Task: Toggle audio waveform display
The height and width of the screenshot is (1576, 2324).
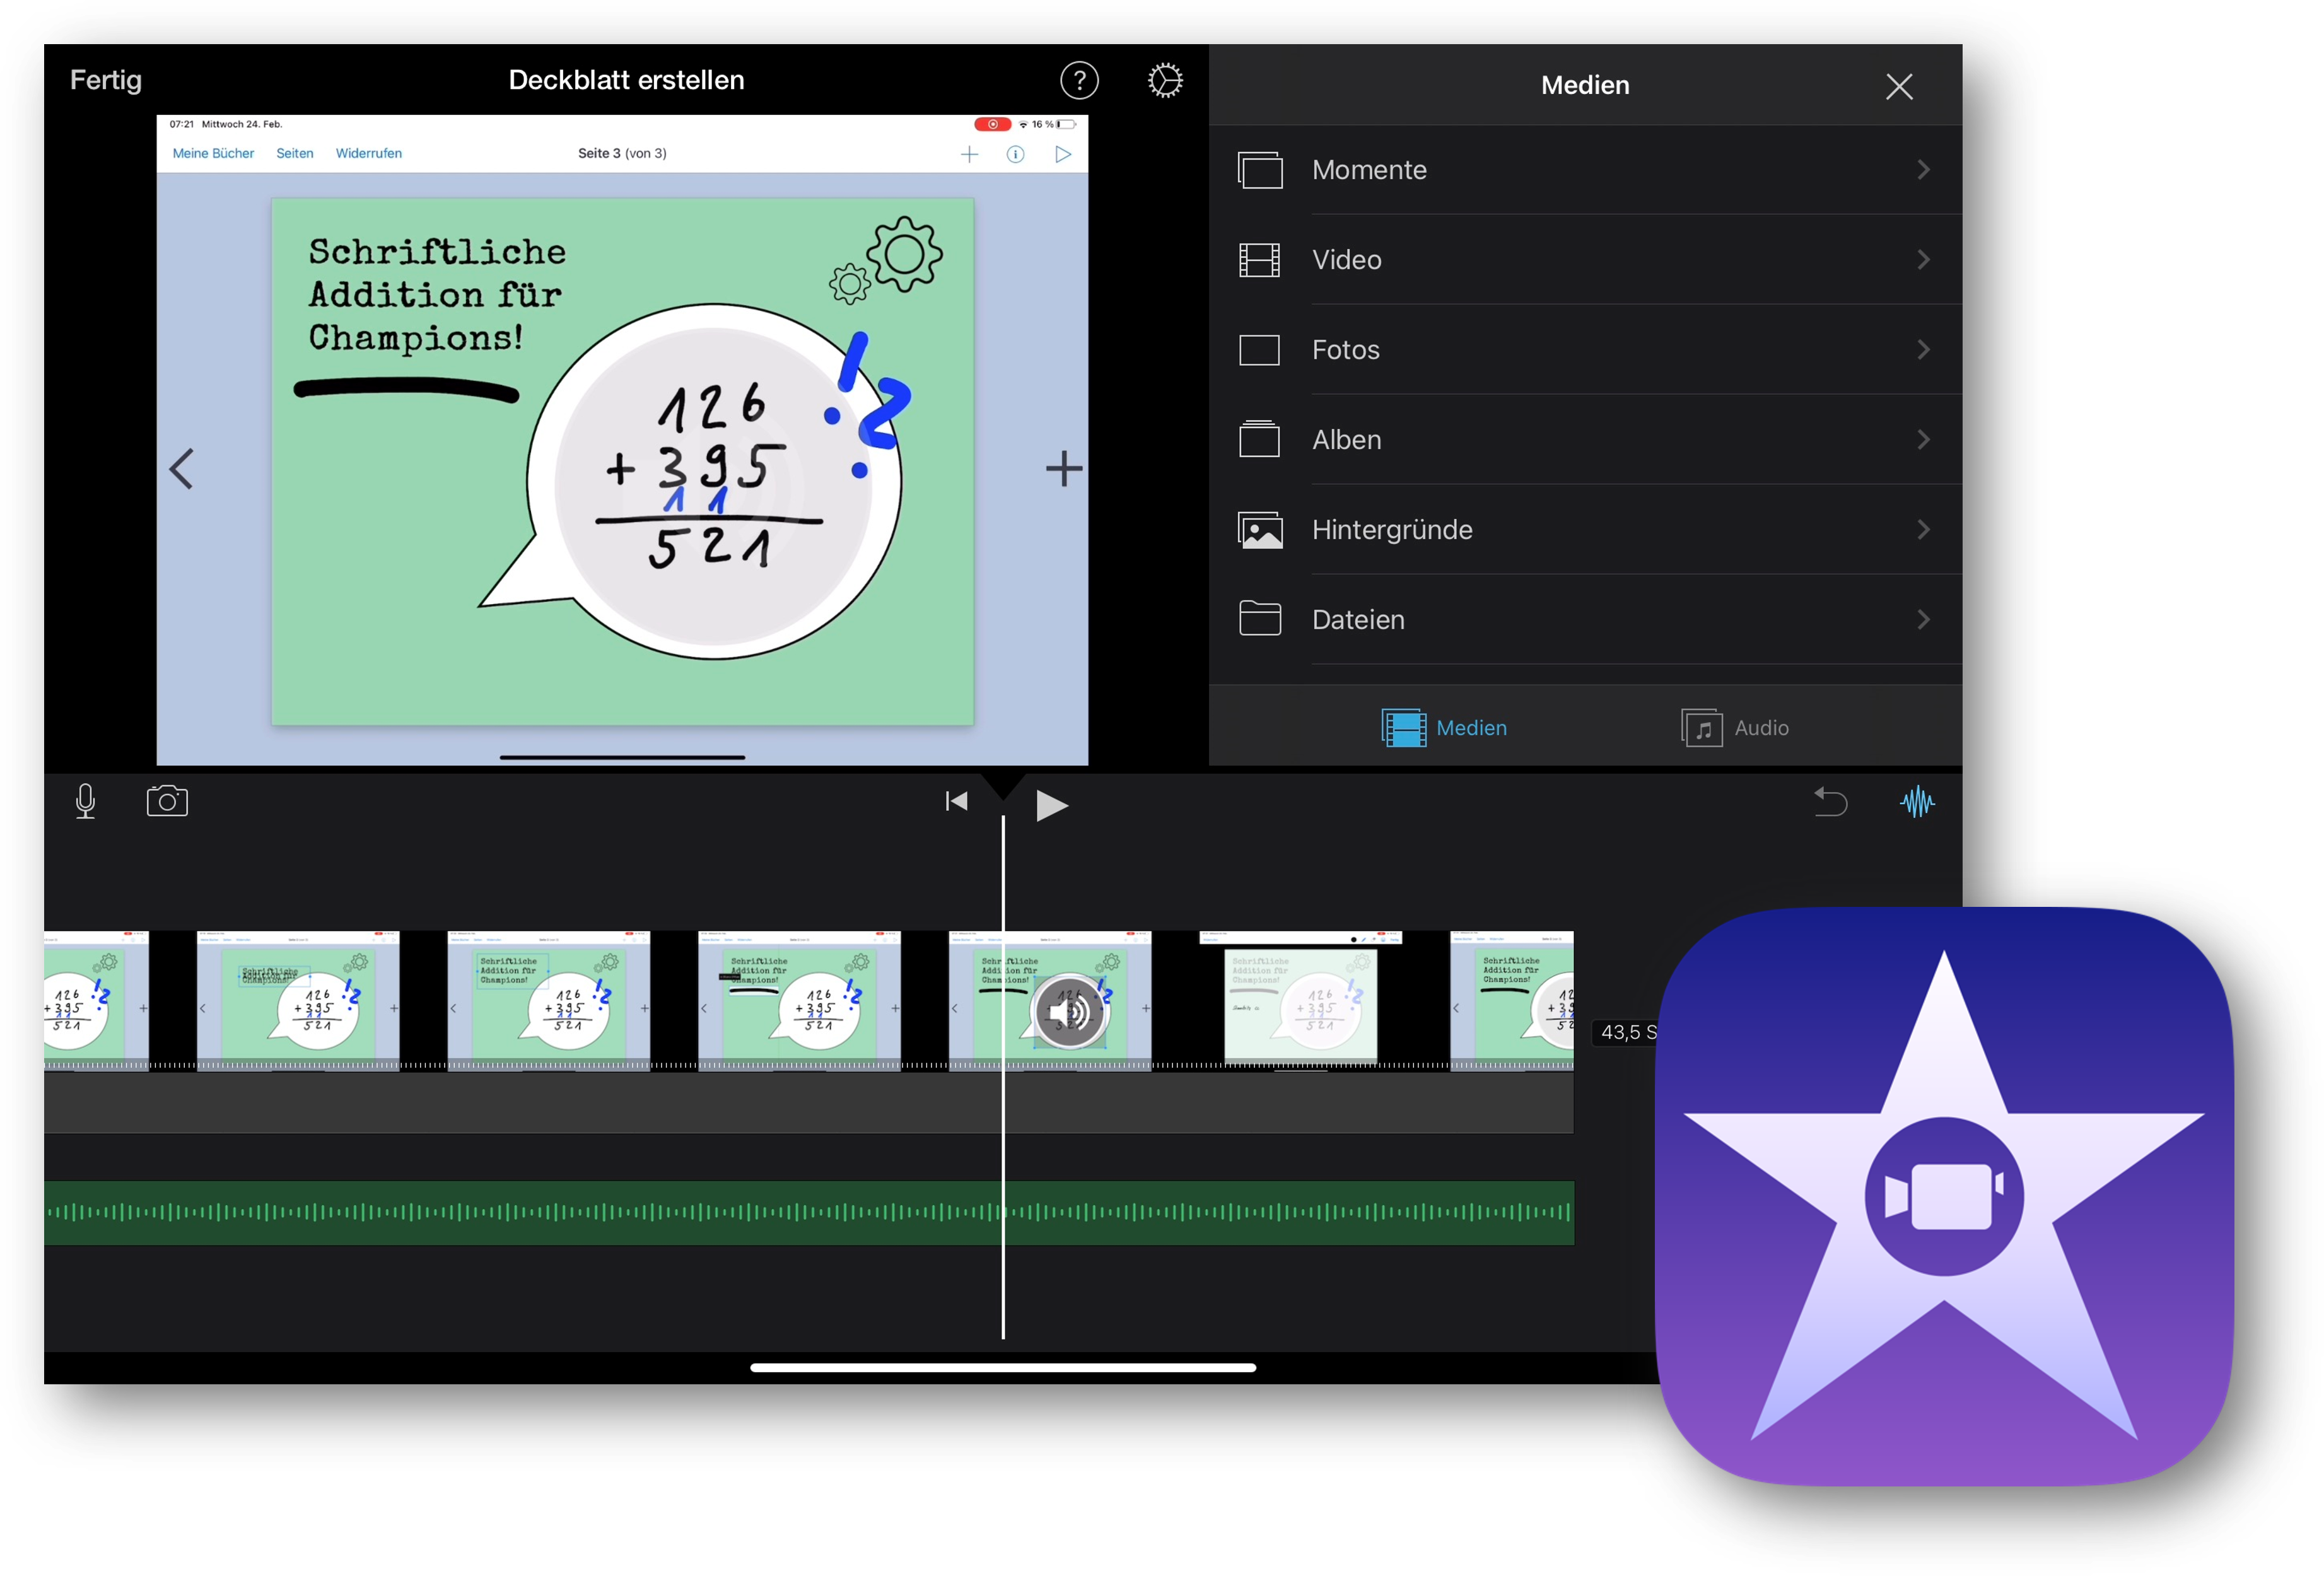Action: pyautogui.click(x=1917, y=801)
